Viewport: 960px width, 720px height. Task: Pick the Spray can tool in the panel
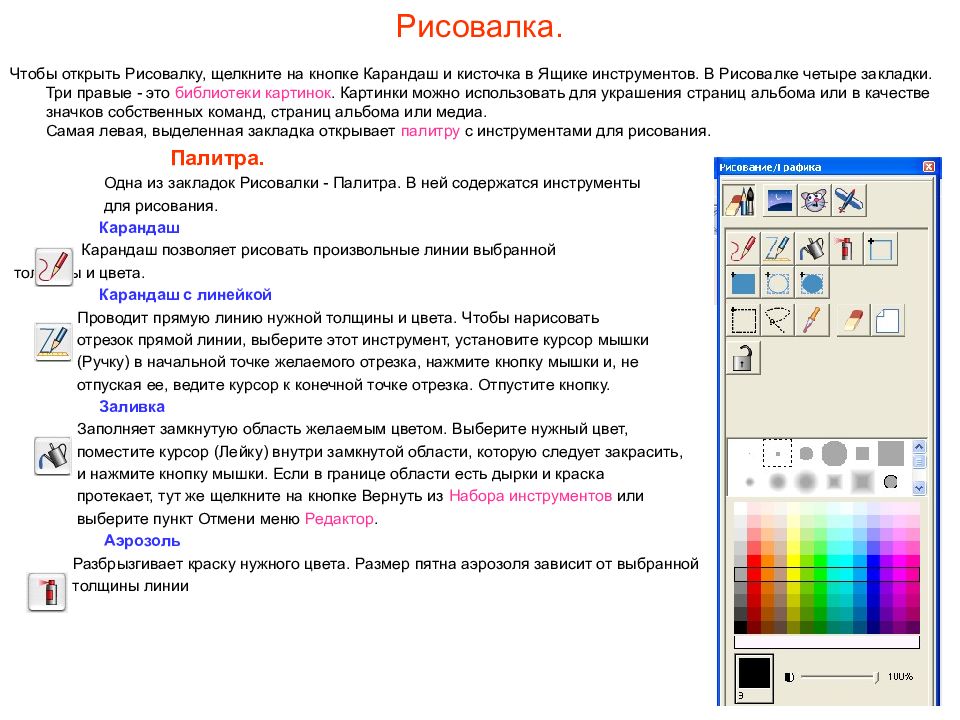point(846,249)
